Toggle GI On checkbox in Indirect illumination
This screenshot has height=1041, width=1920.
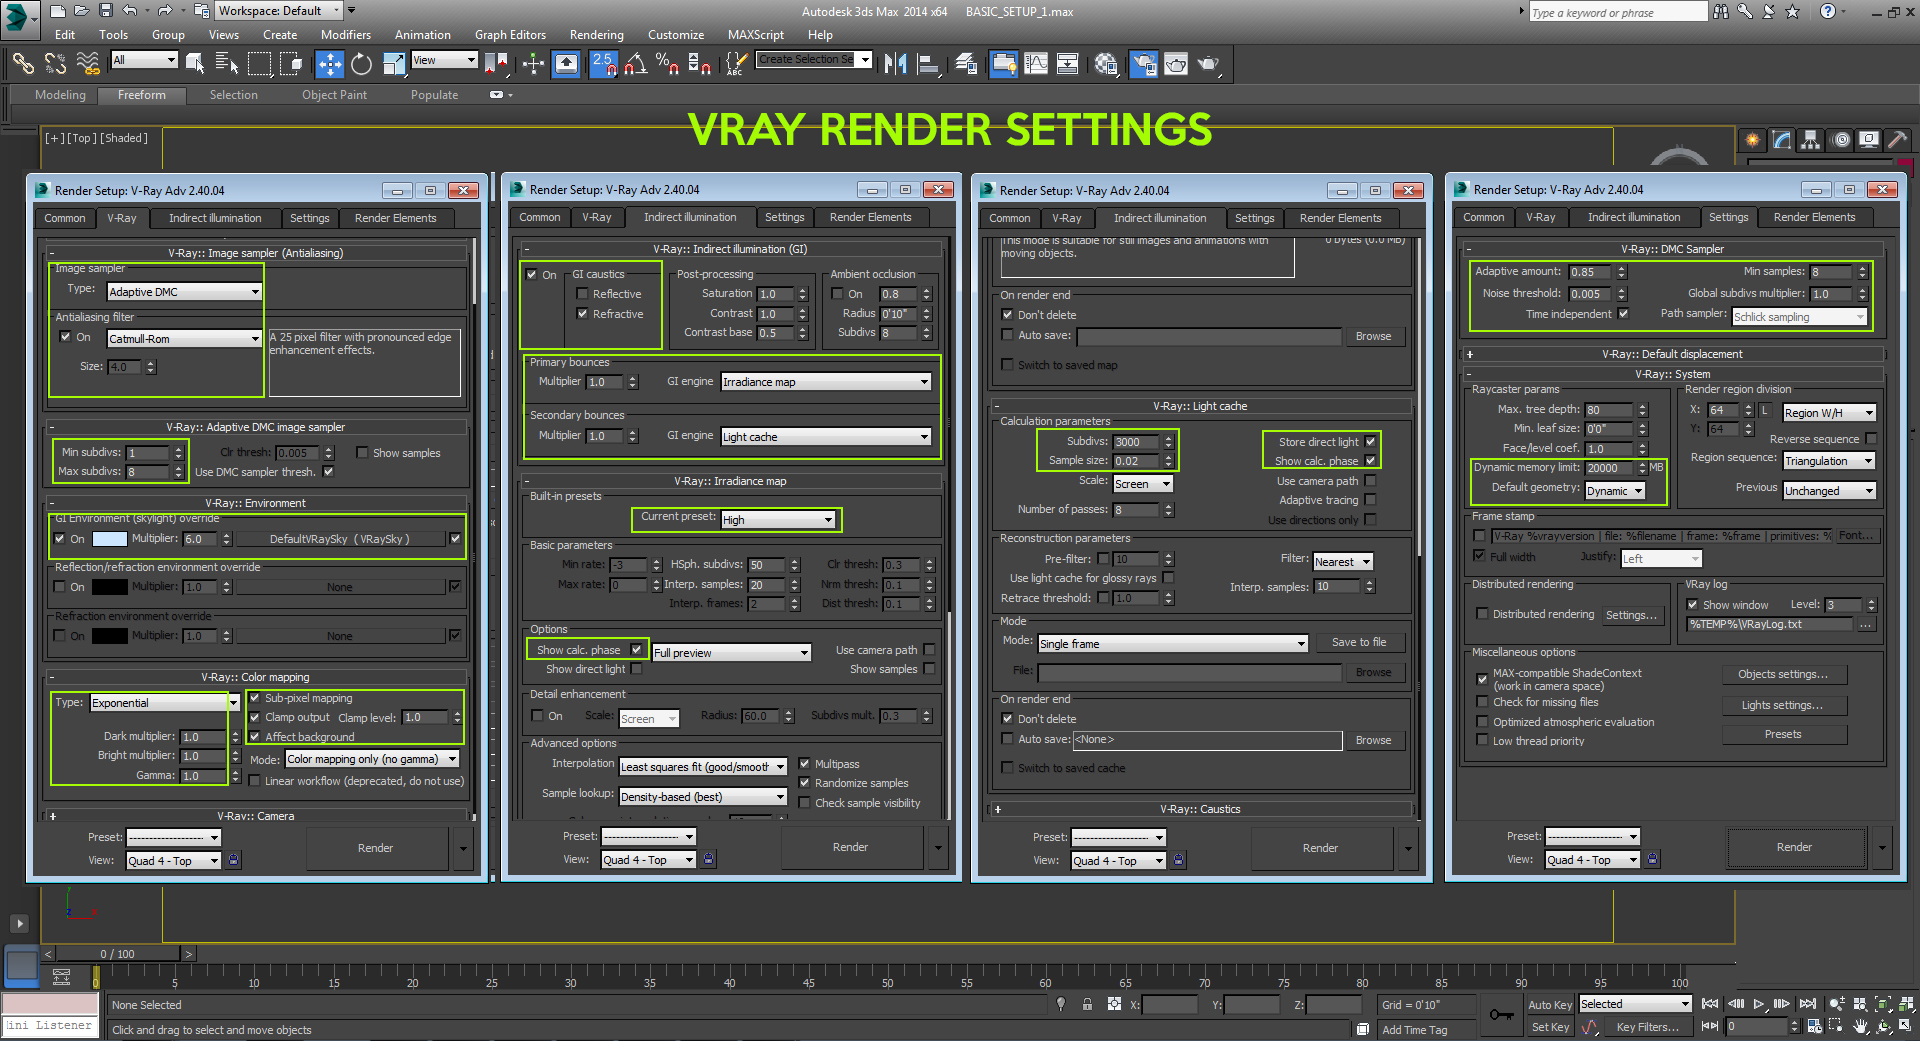point(532,274)
